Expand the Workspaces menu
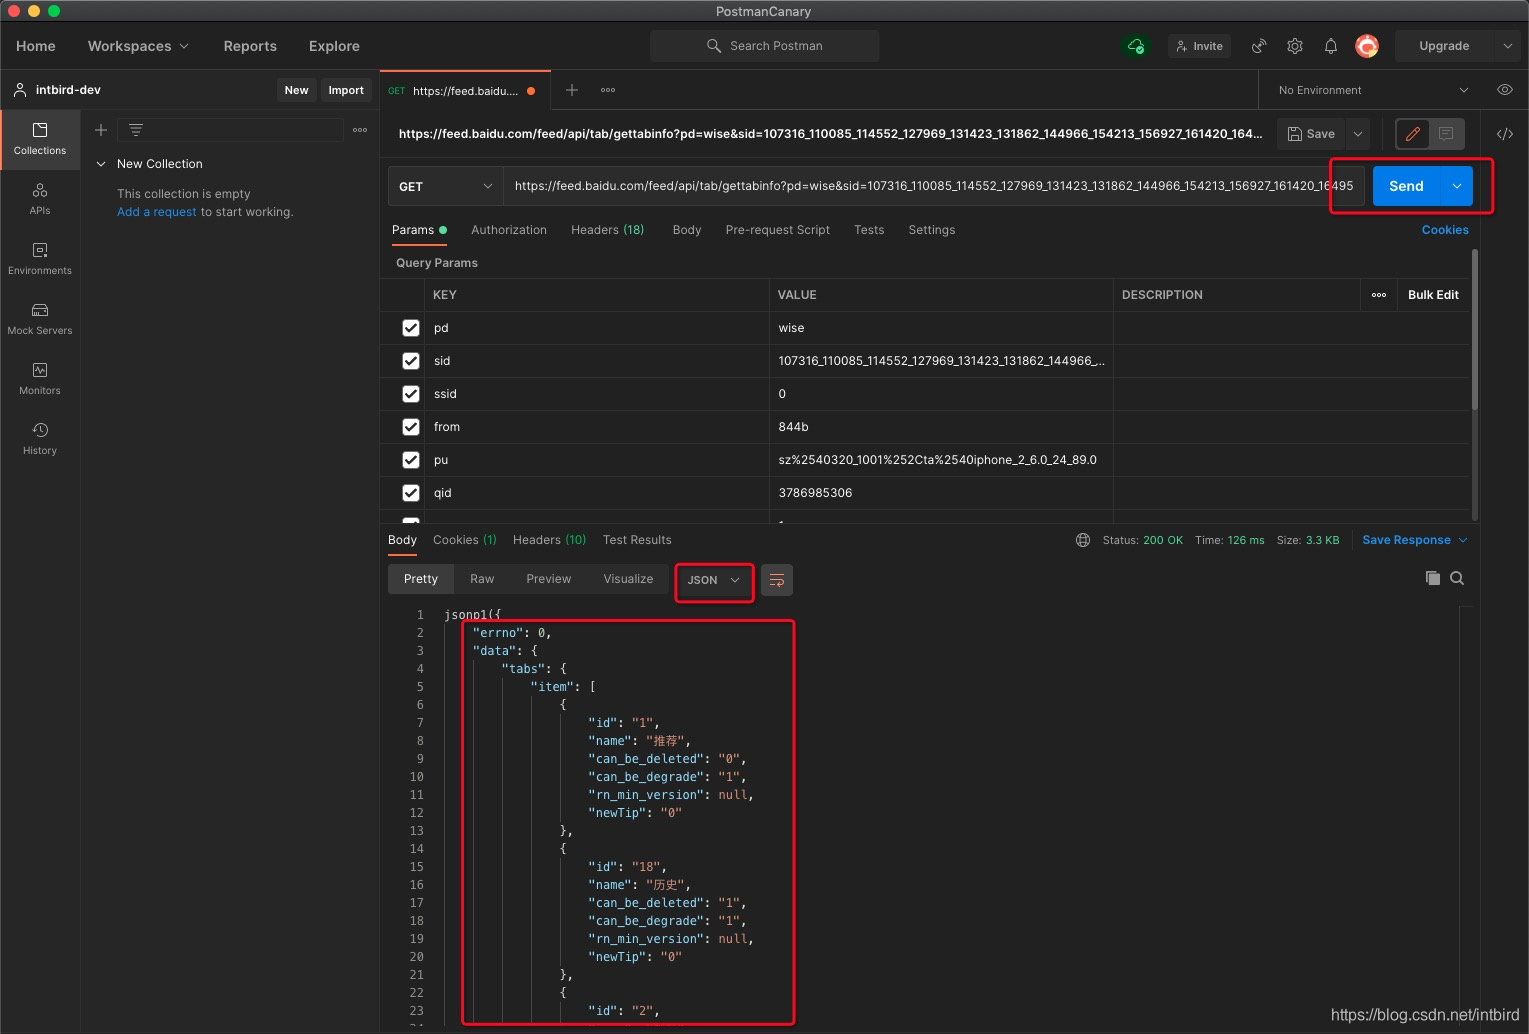This screenshot has width=1529, height=1034. (138, 46)
